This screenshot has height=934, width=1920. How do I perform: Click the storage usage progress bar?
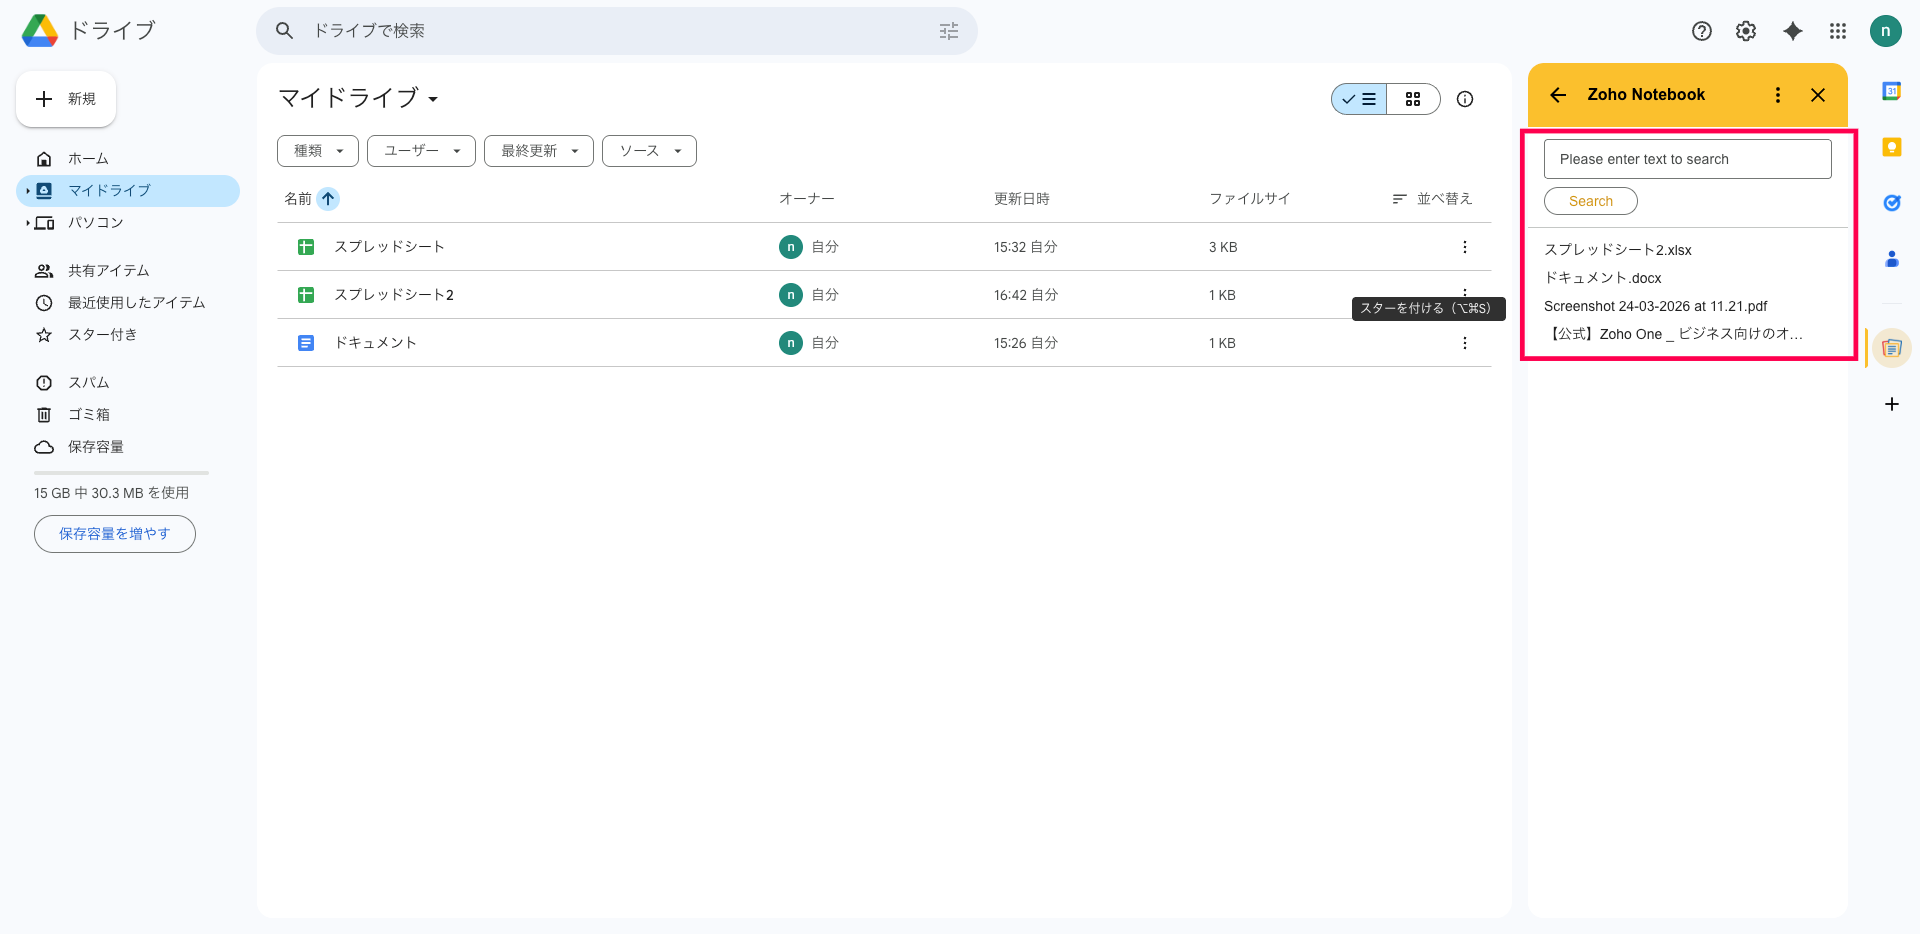121,473
